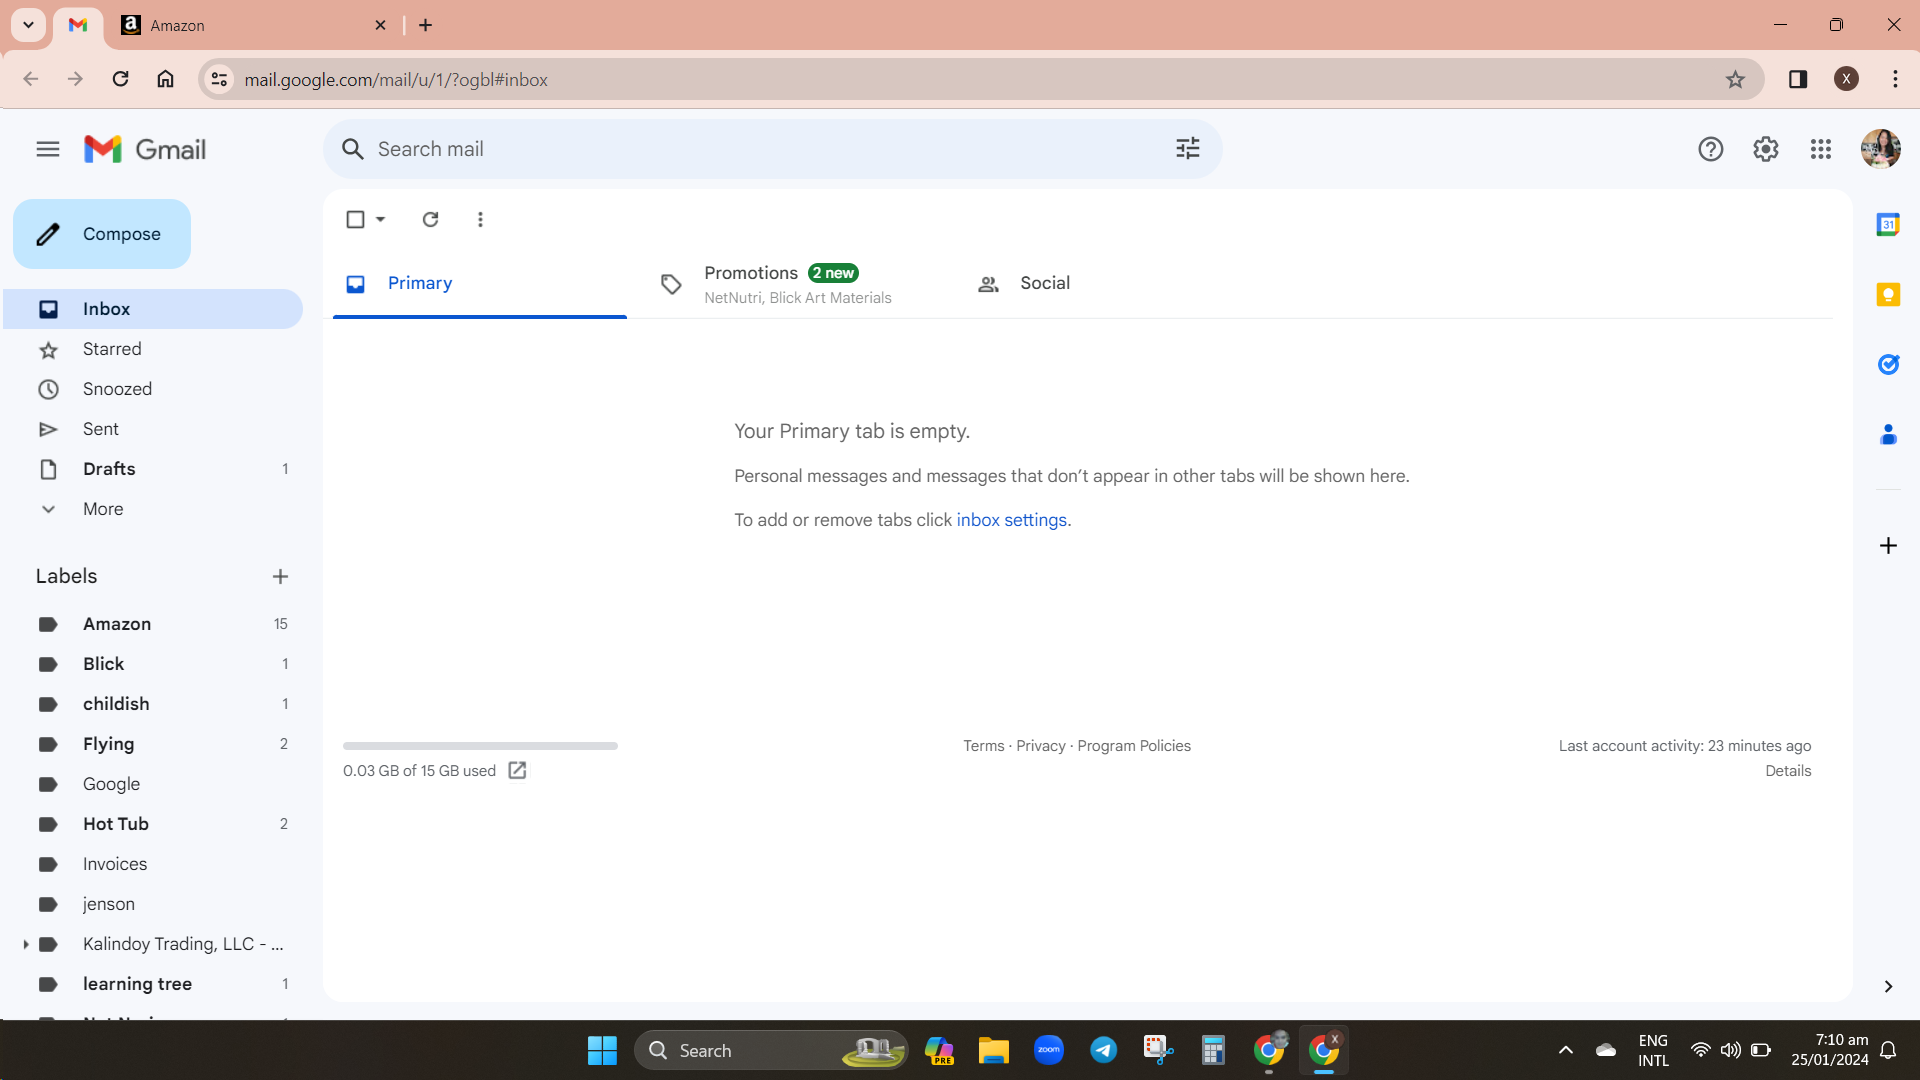Get add-ons with the plus icon

1888,545
